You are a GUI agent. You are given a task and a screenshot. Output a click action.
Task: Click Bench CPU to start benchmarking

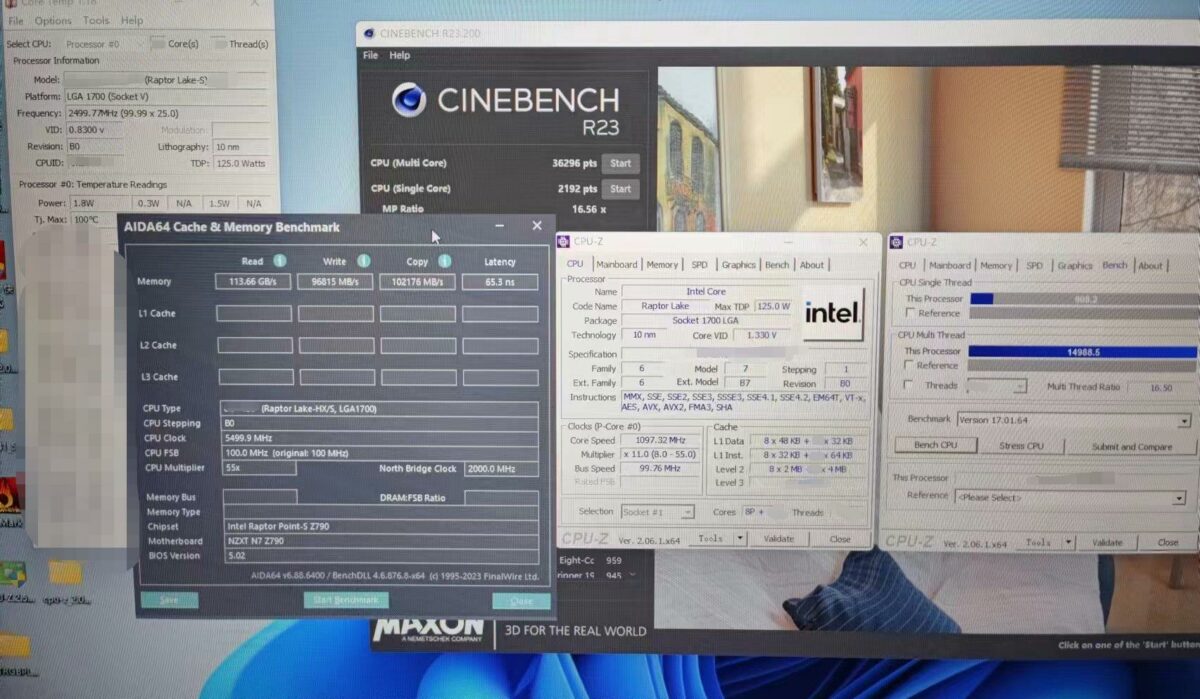[936, 444]
